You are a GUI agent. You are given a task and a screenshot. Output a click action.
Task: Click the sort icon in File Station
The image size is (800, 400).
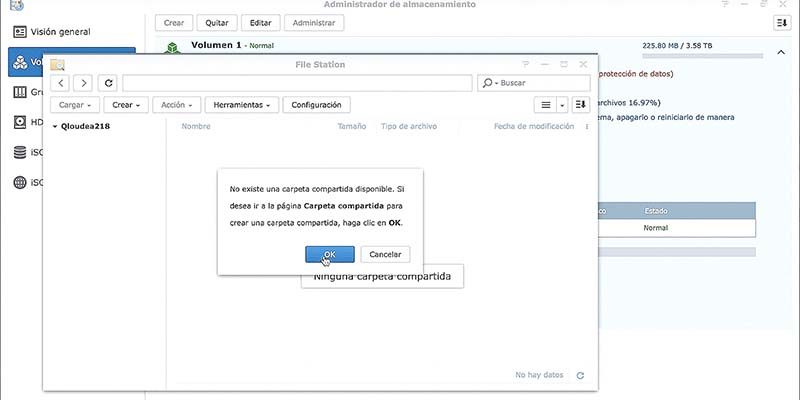click(x=580, y=105)
